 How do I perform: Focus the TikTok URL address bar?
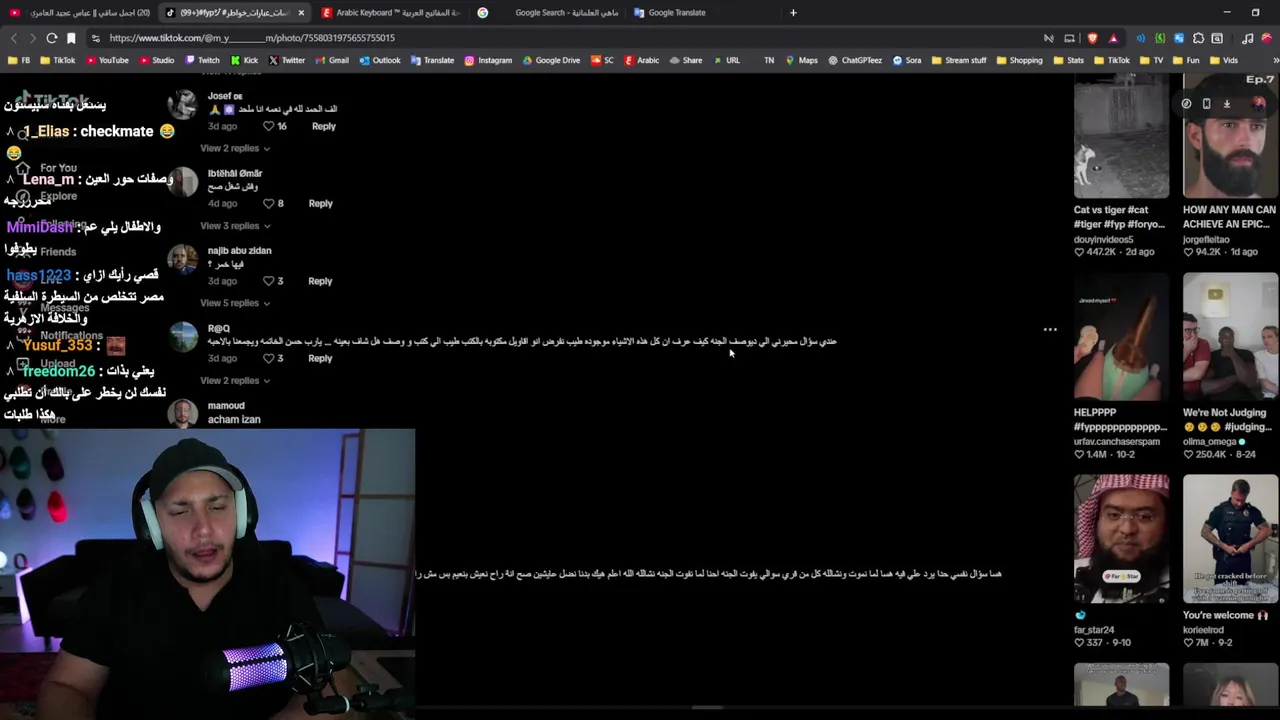560,38
